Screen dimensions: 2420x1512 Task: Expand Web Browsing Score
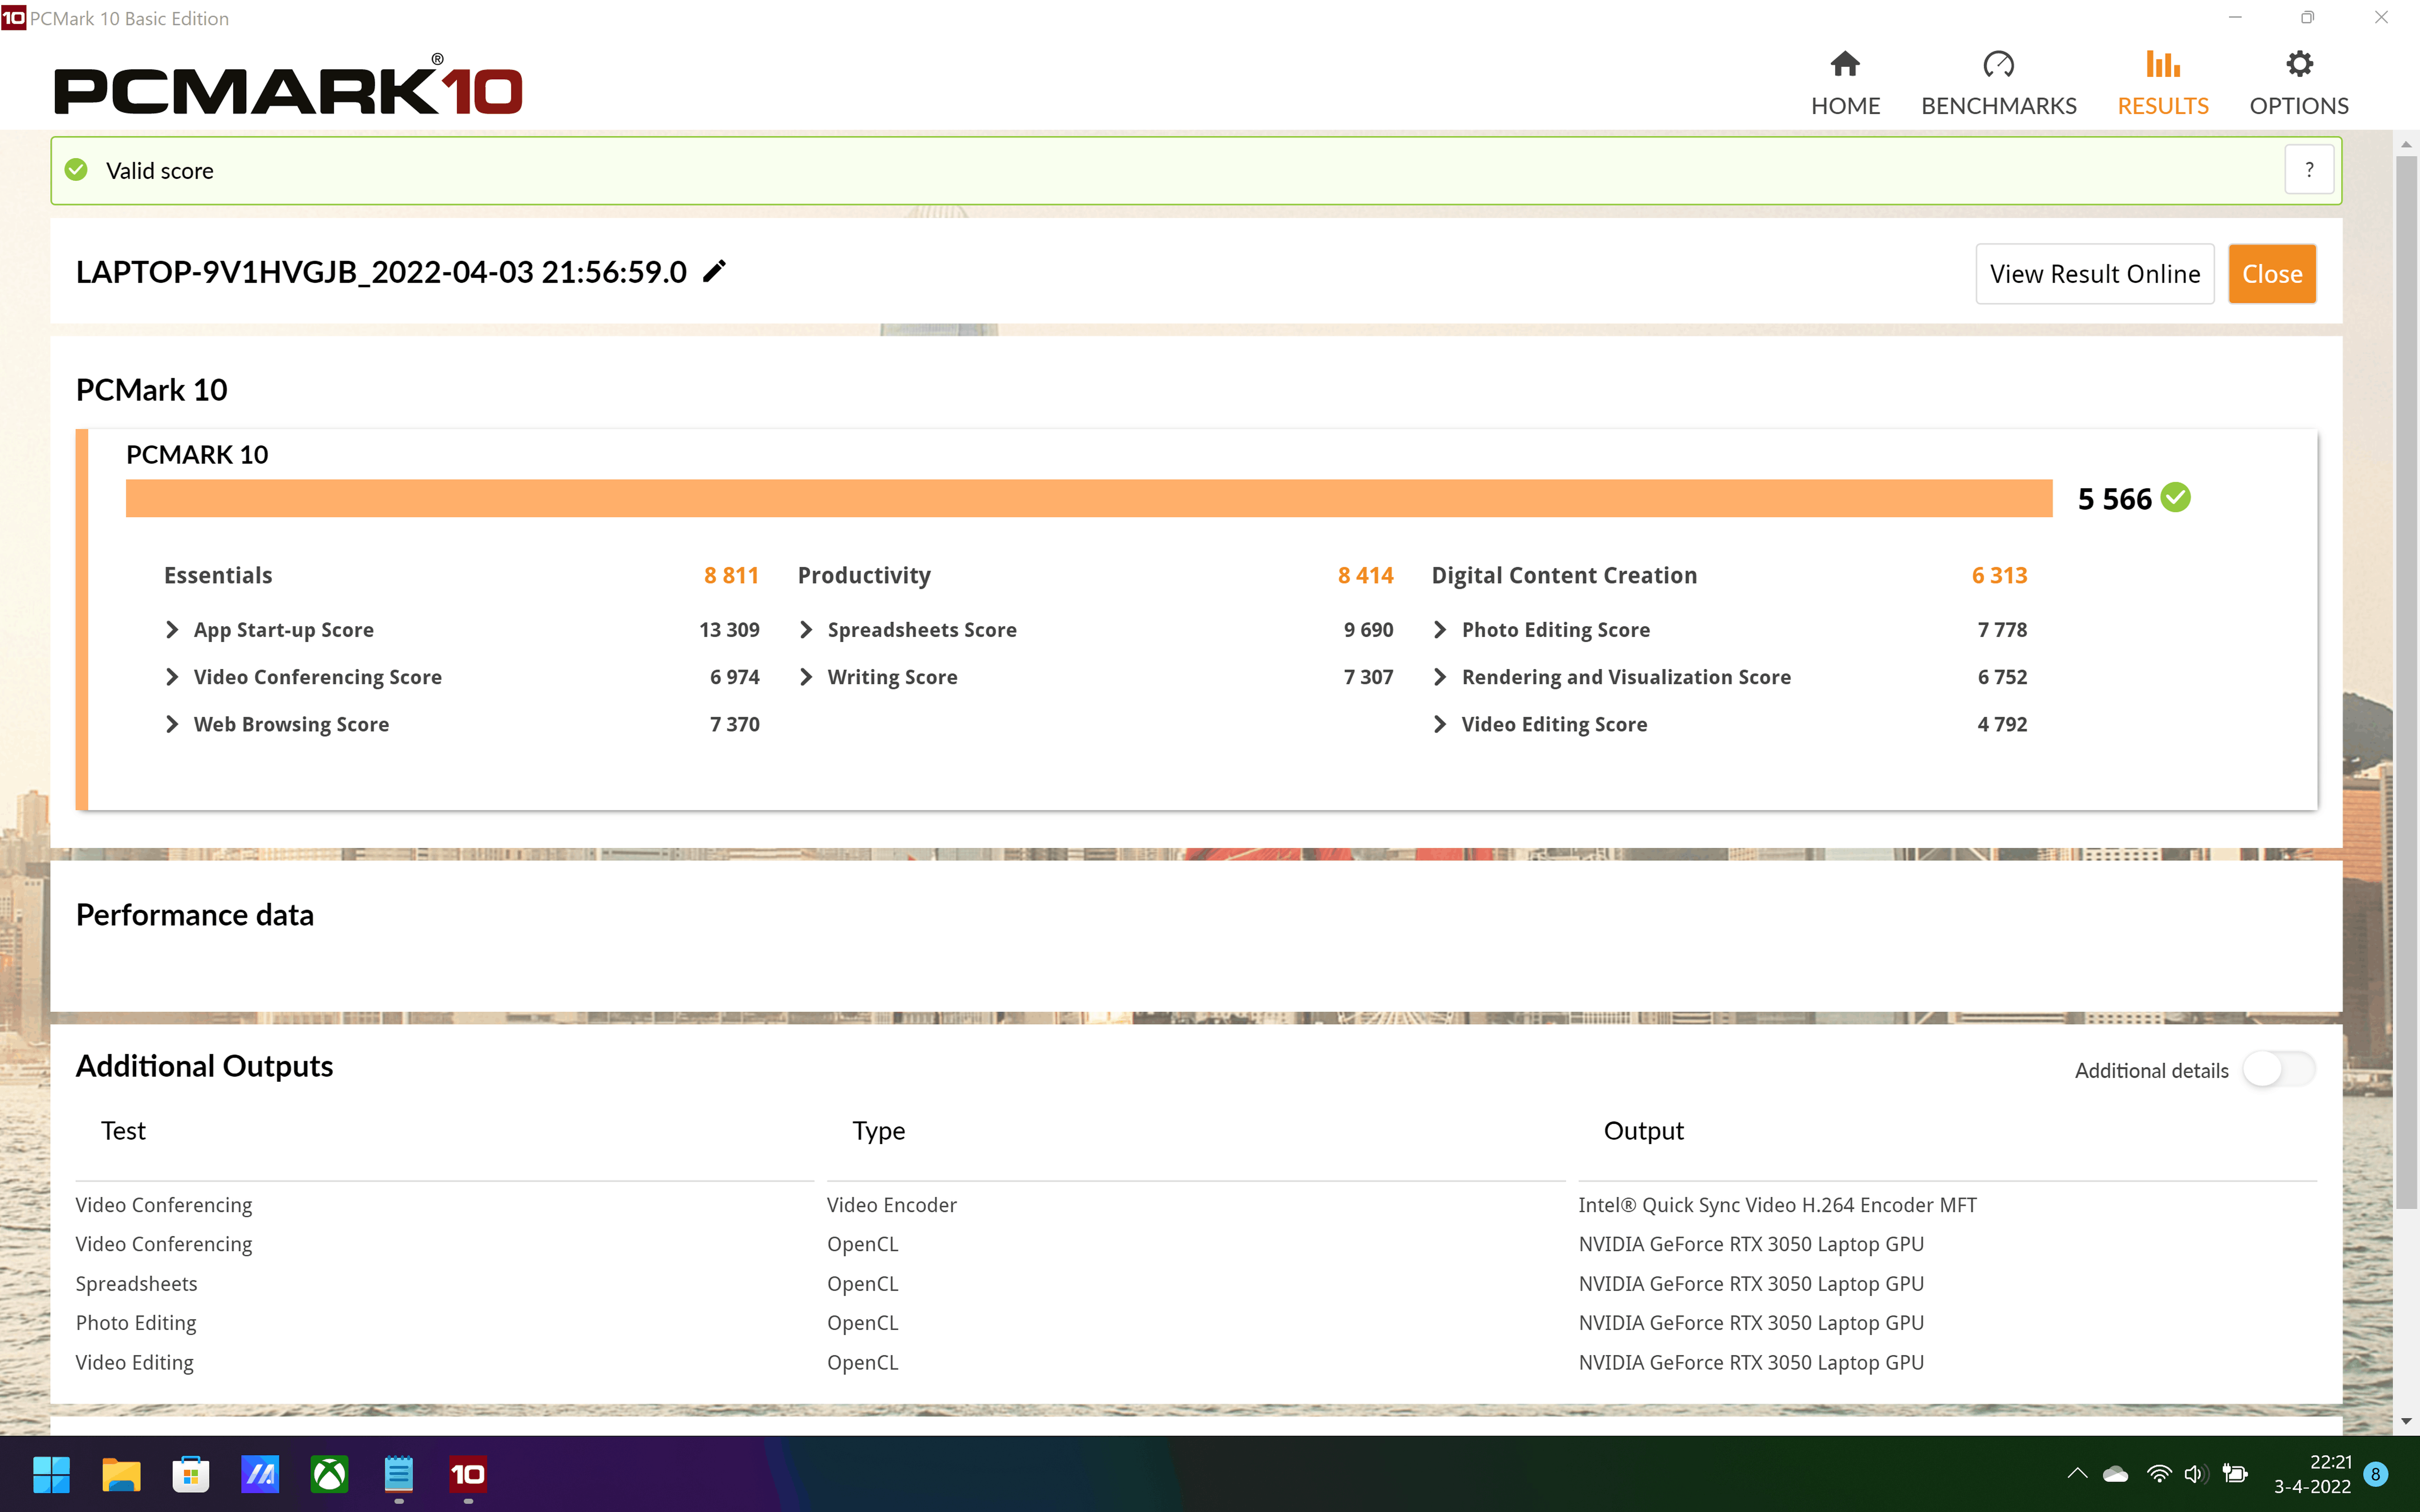point(172,724)
